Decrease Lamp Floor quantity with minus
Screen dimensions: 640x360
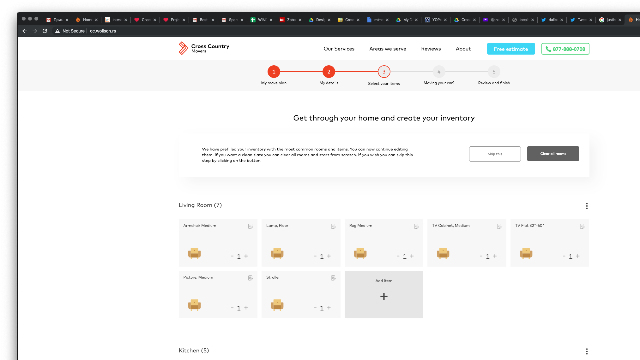click(x=315, y=256)
